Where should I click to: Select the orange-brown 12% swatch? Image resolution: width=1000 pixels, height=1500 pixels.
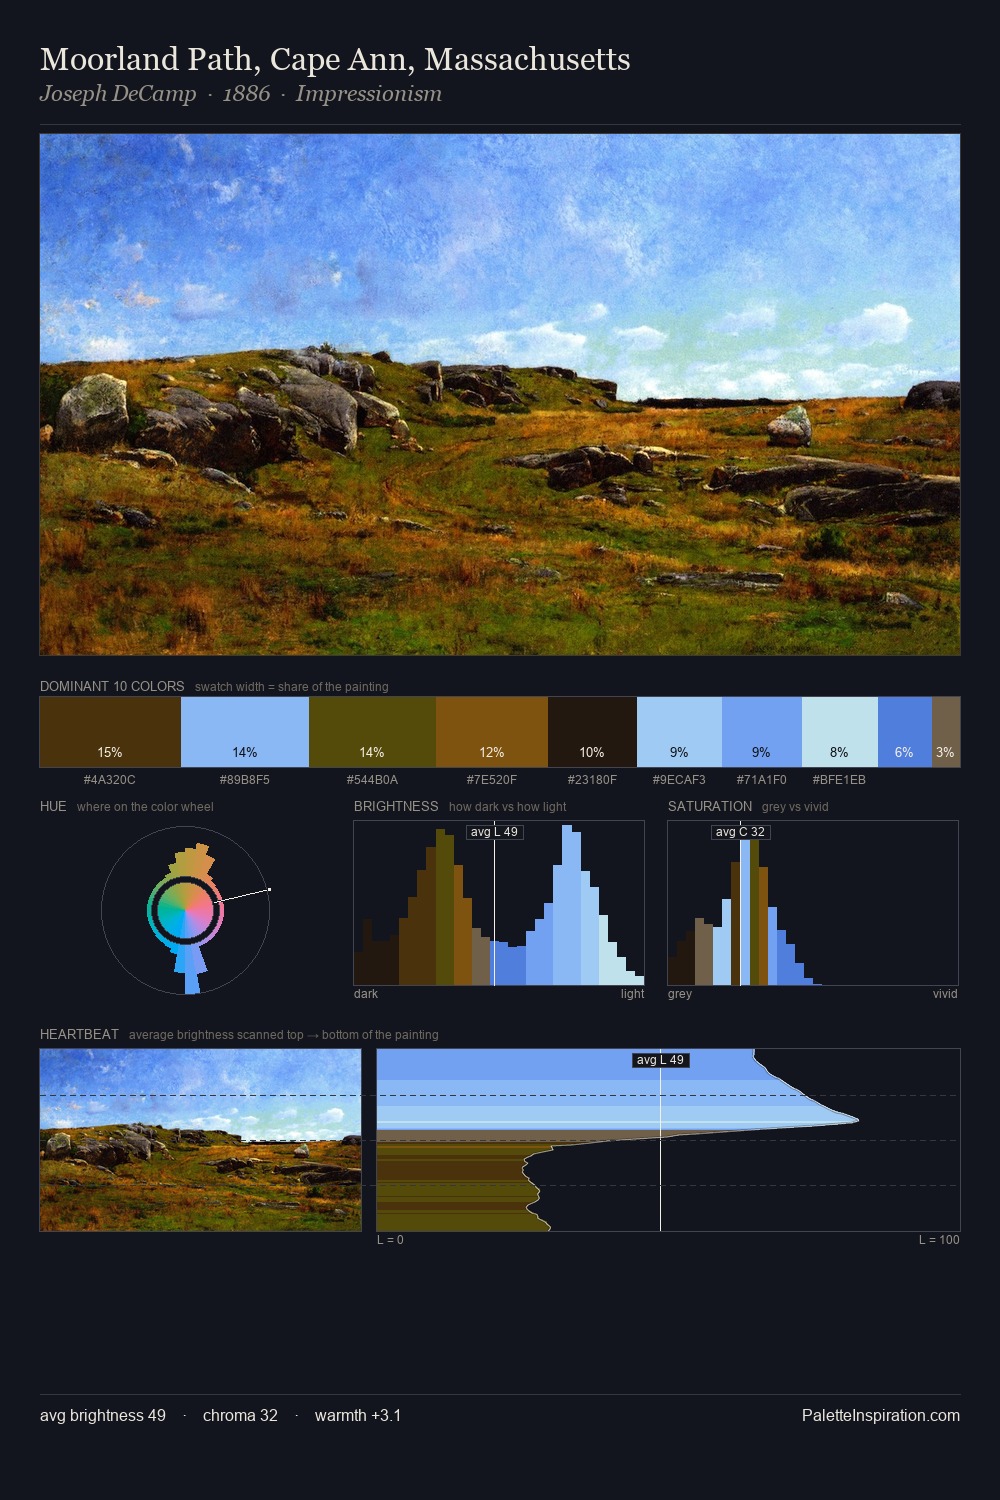(492, 732)
